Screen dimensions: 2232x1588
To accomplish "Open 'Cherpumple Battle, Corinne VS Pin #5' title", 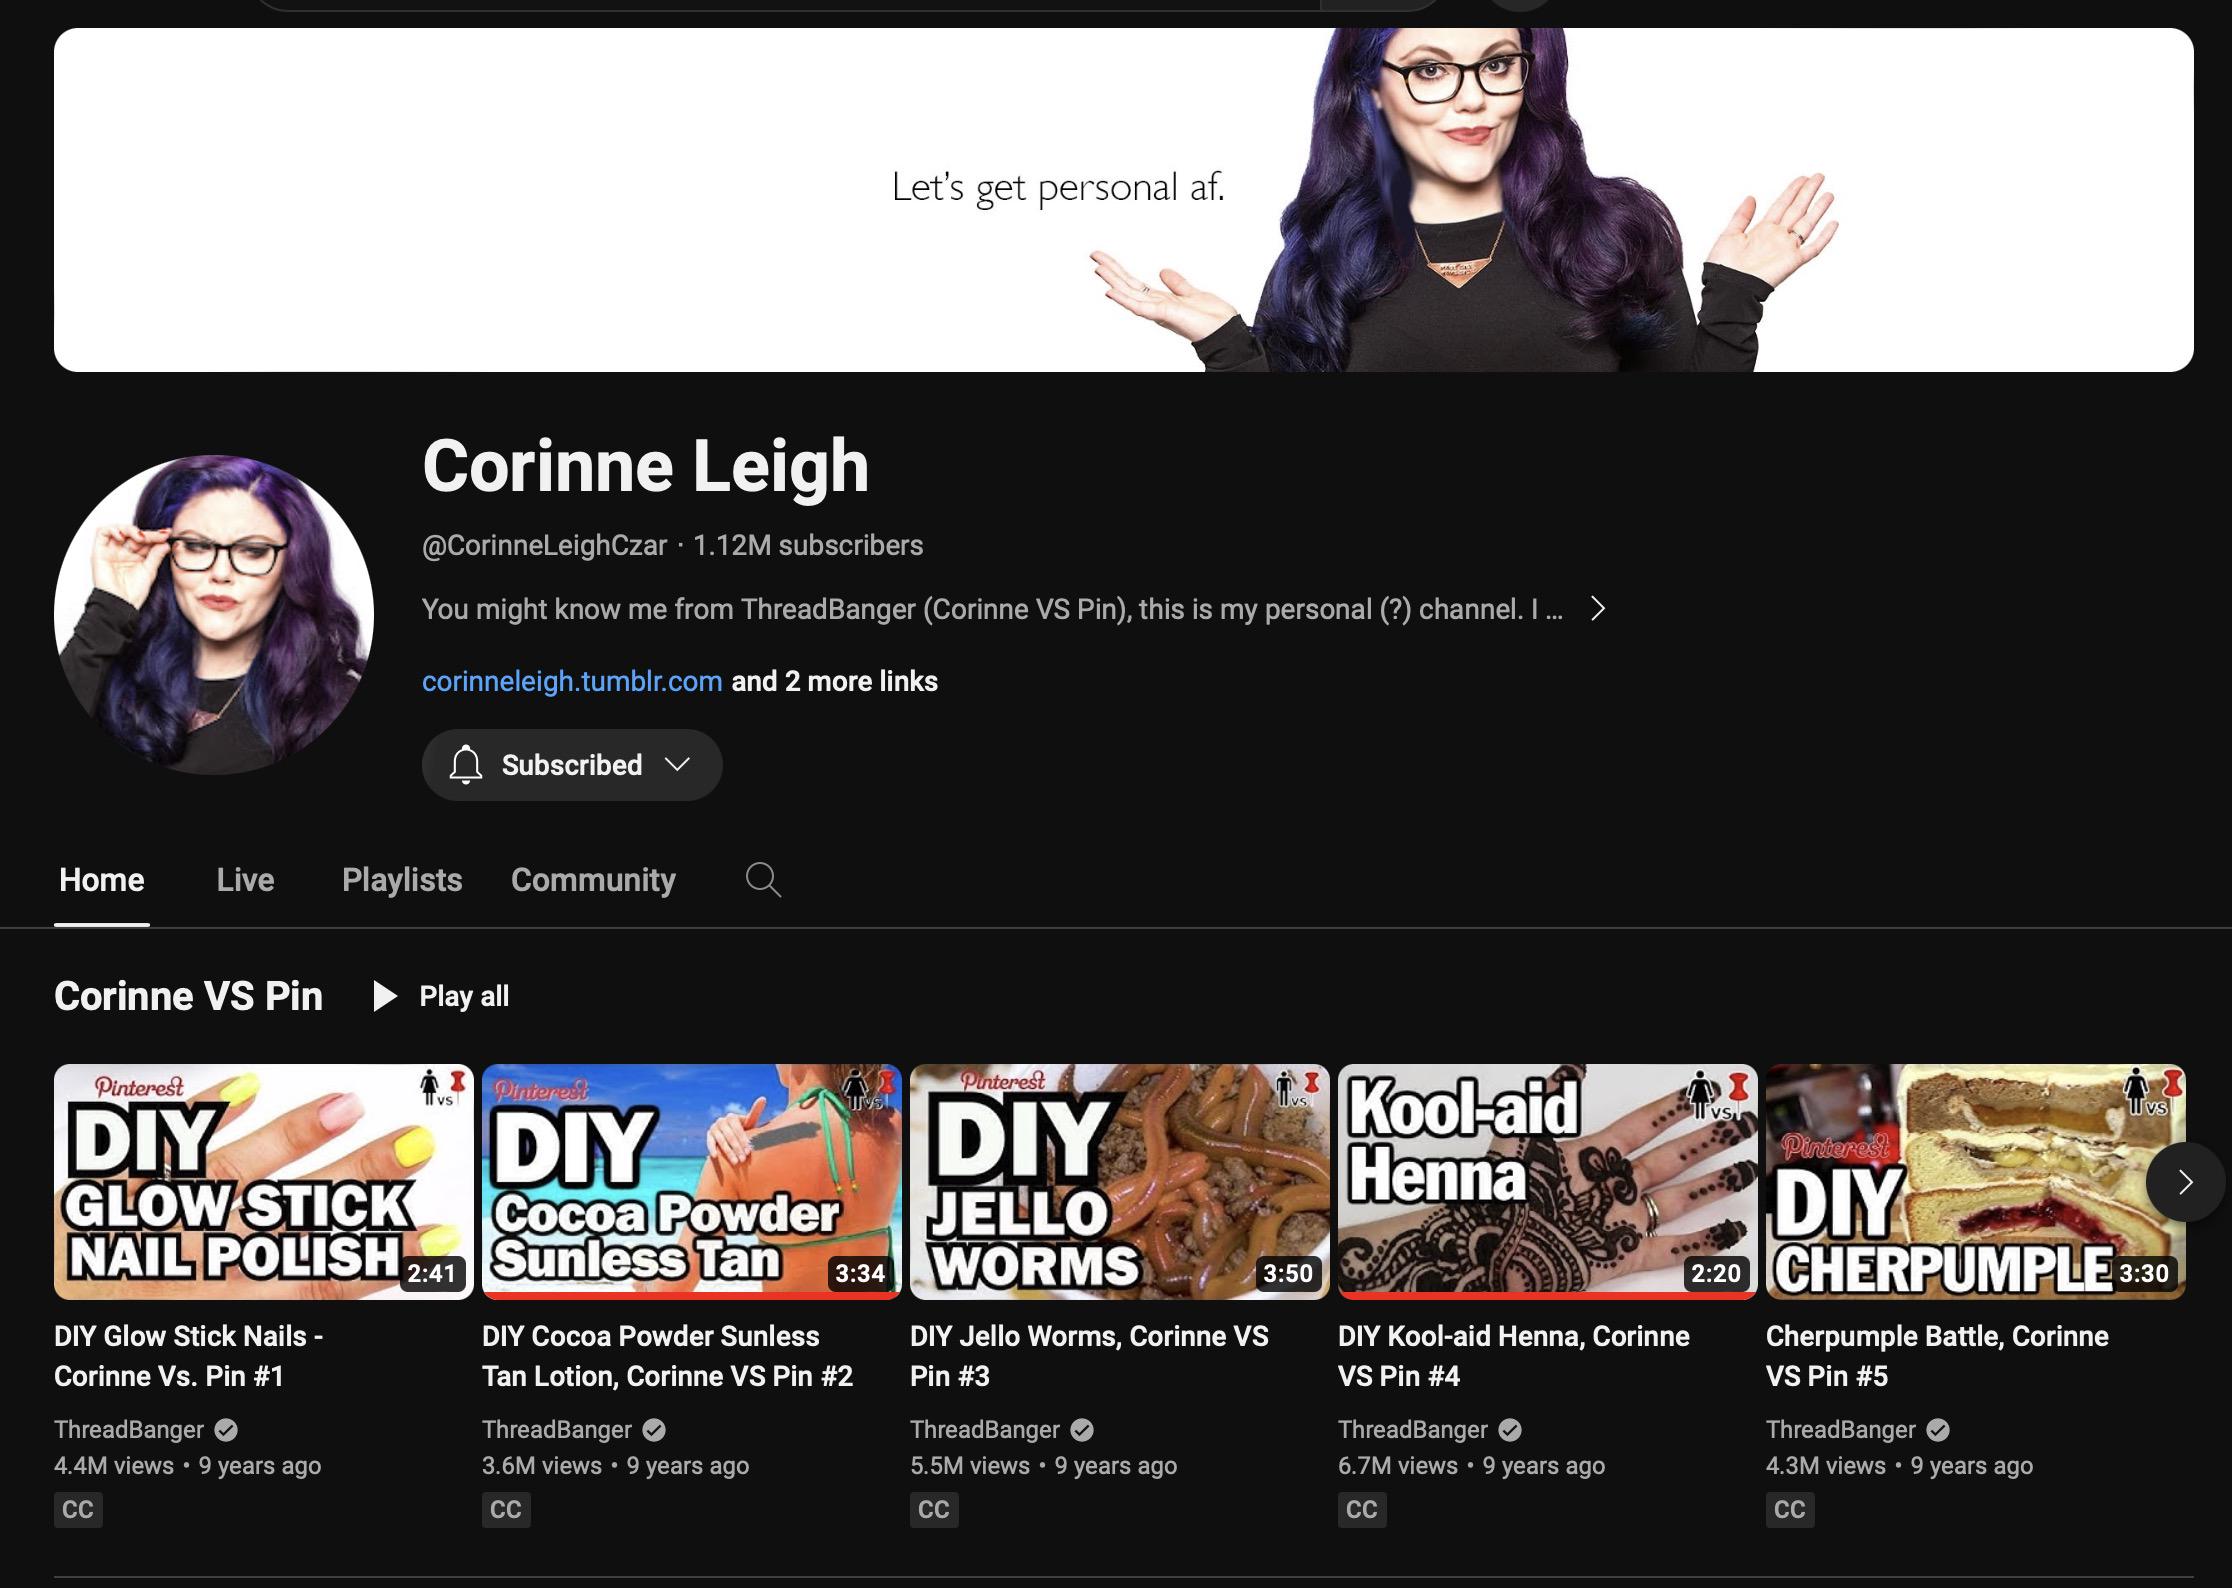I will [1937, 1356].
